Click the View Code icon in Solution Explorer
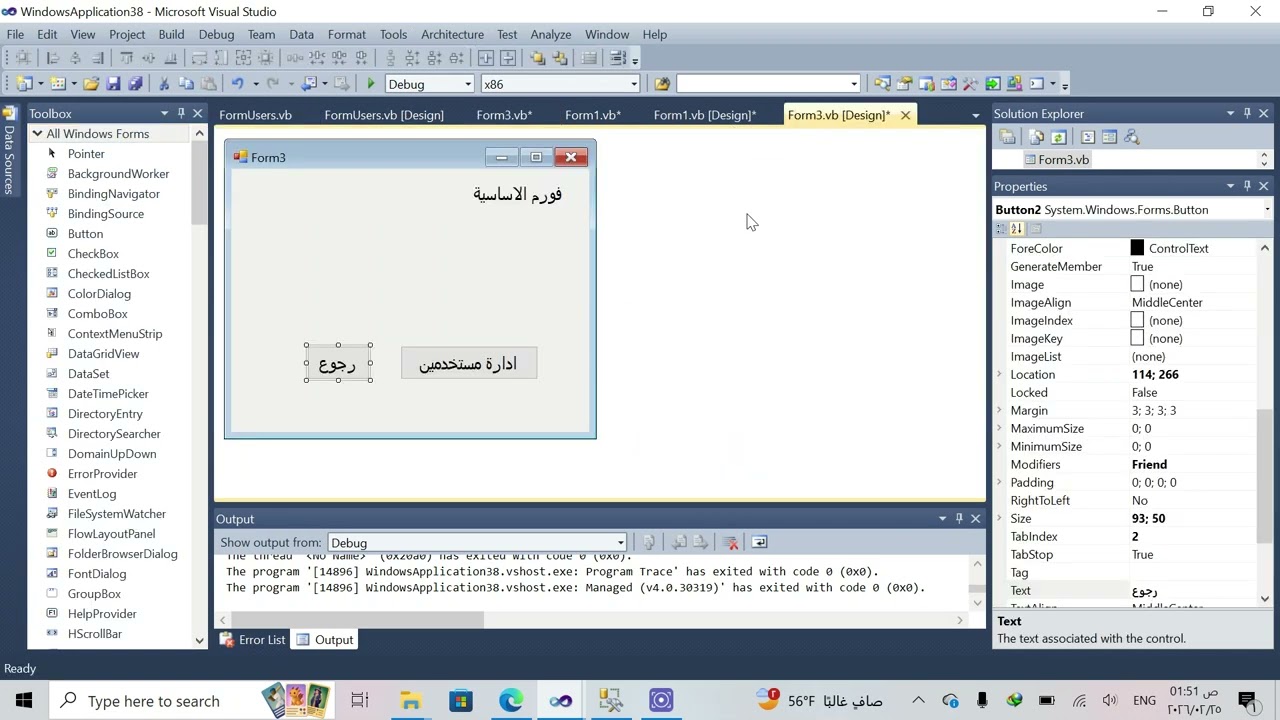The image size is (1280, 720). click(x=1088, y=137)
